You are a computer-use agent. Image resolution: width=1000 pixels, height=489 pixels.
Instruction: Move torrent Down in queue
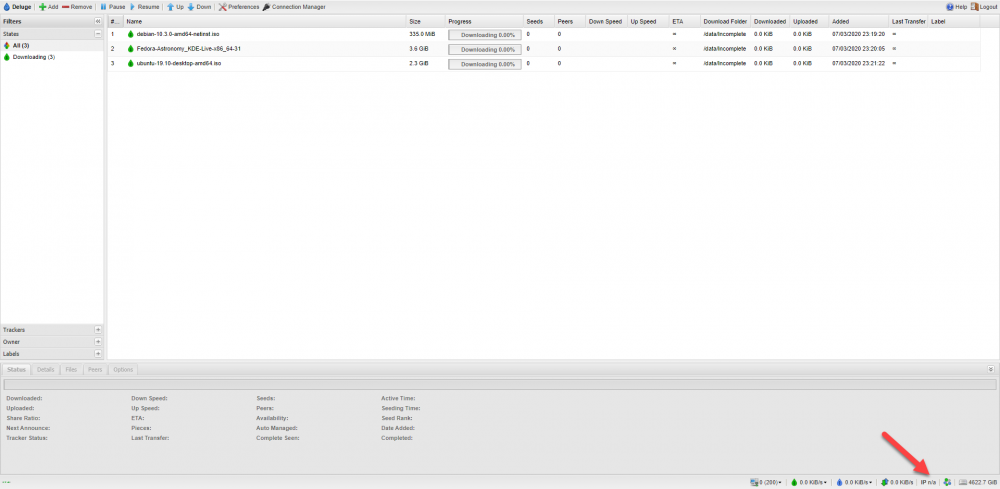coord(199,7)
